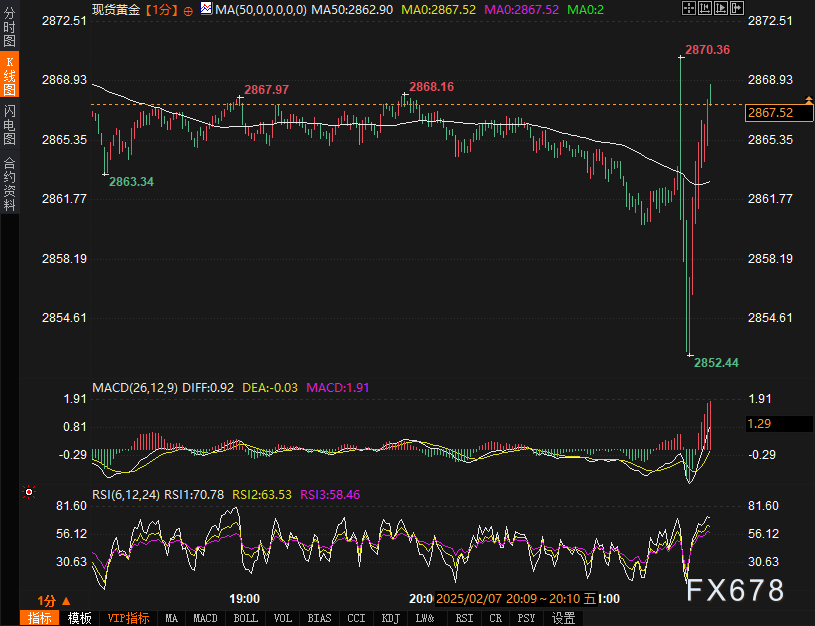Click the orange circle-plus icon beside 1分

coord(188,10)
